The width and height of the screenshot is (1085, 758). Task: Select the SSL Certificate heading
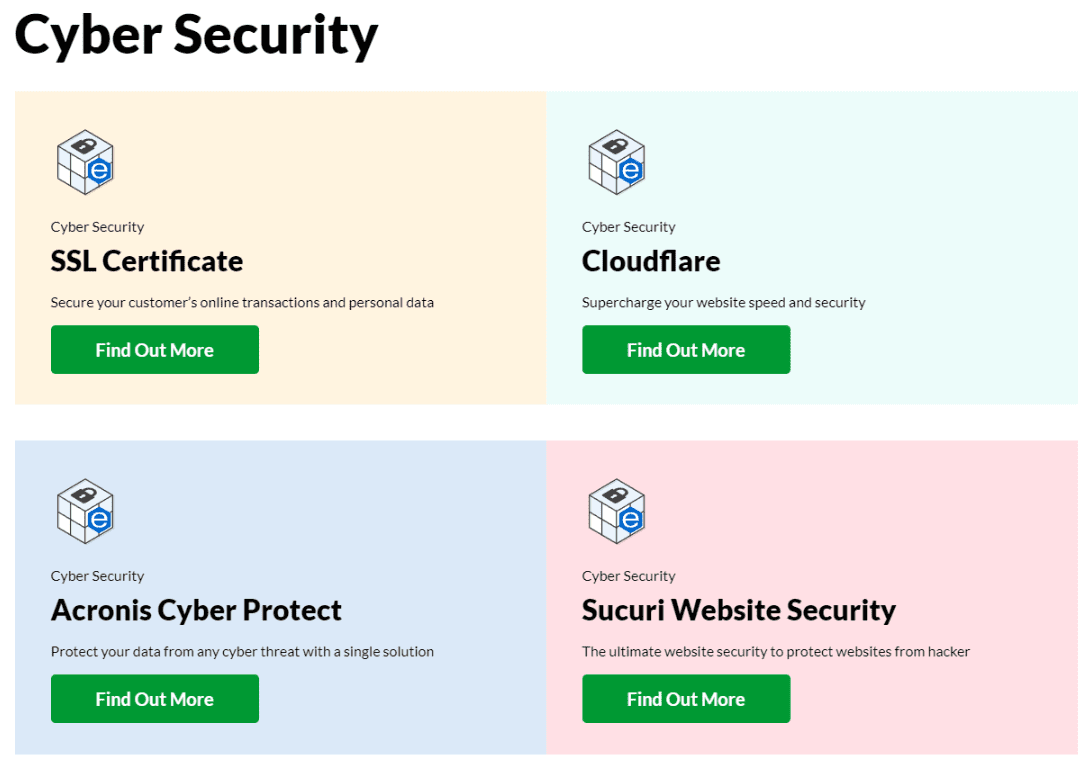coord(147,262)
